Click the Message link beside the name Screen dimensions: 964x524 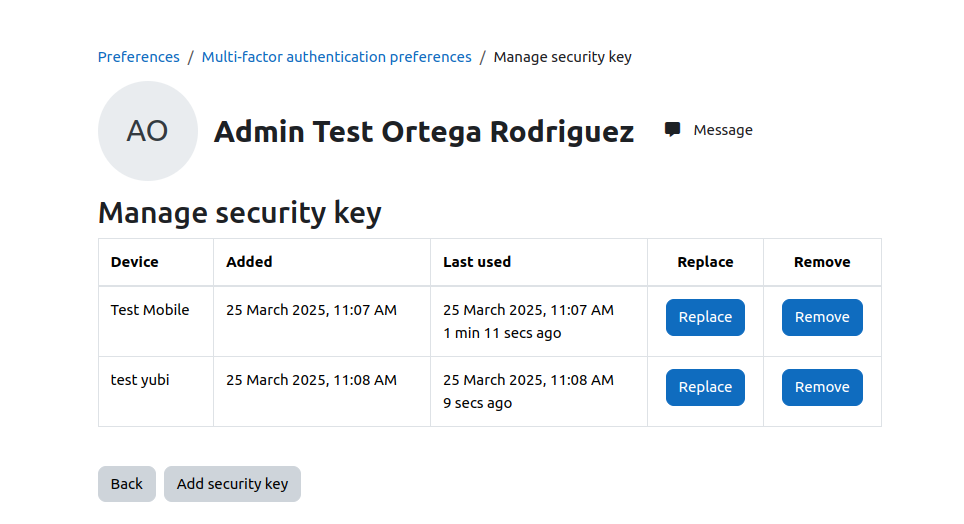coord(722,130)
